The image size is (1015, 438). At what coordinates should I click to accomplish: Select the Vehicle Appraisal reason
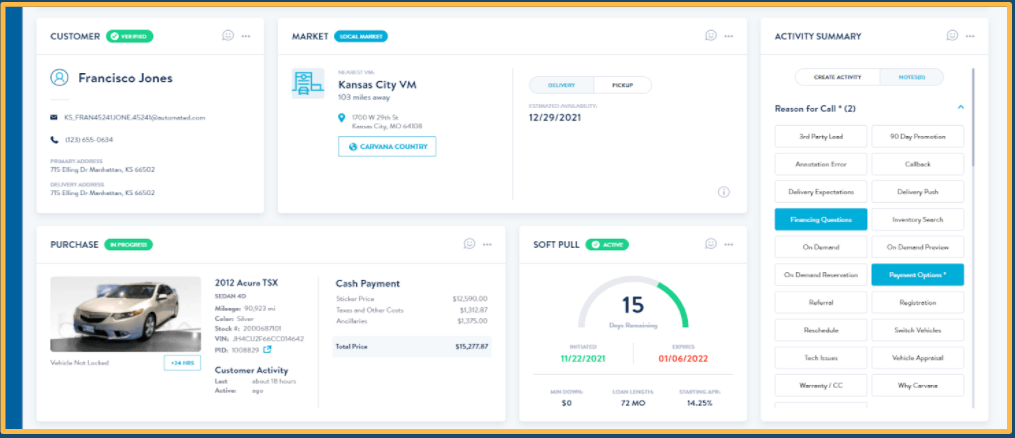[x=917, y=358]
